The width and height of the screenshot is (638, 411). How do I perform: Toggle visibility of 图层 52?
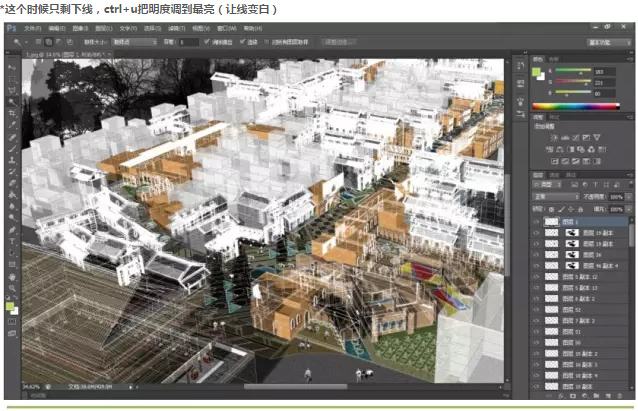536,310
